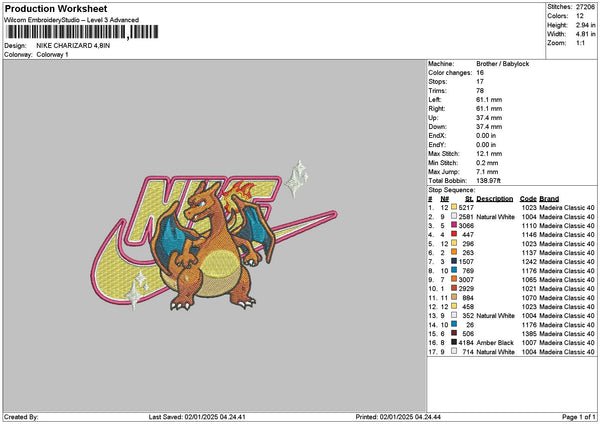Click the 'St.' column header
600x424 pixels.
[469, 199]
